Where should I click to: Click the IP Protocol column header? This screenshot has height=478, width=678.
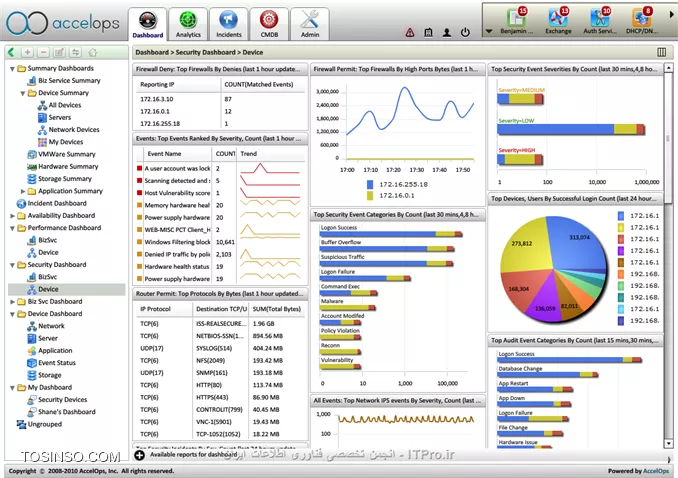(155, 309)
